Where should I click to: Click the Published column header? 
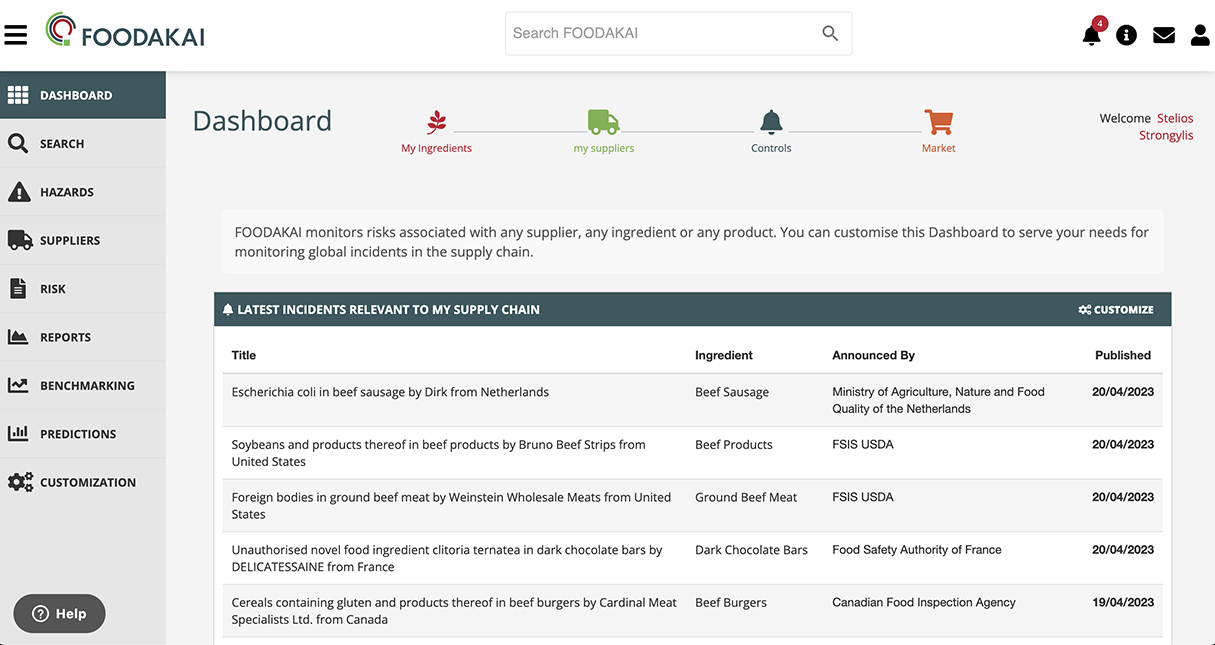[x=1123, y=355]
